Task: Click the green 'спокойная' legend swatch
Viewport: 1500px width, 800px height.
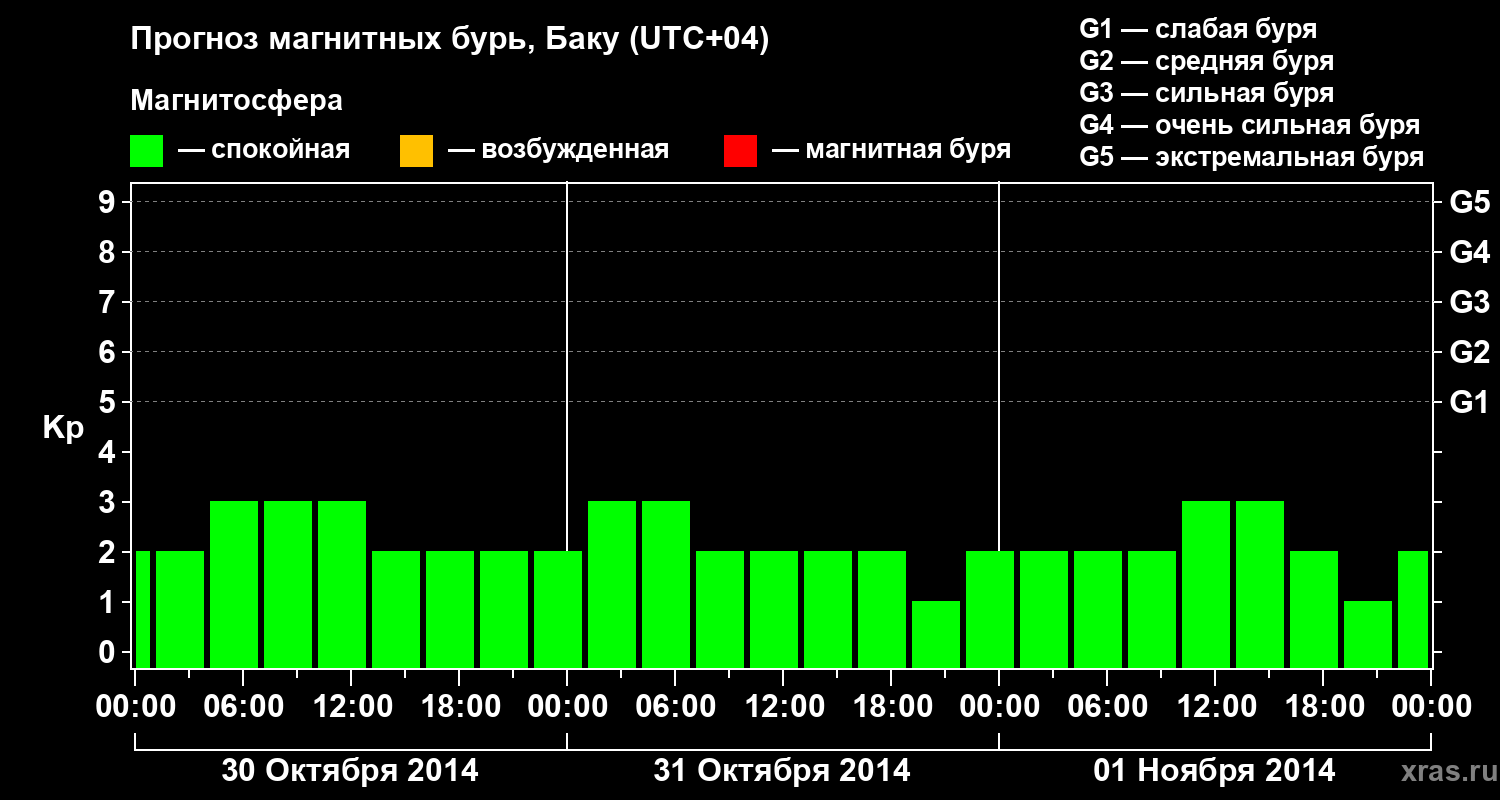Action: [x=147, y=151]
